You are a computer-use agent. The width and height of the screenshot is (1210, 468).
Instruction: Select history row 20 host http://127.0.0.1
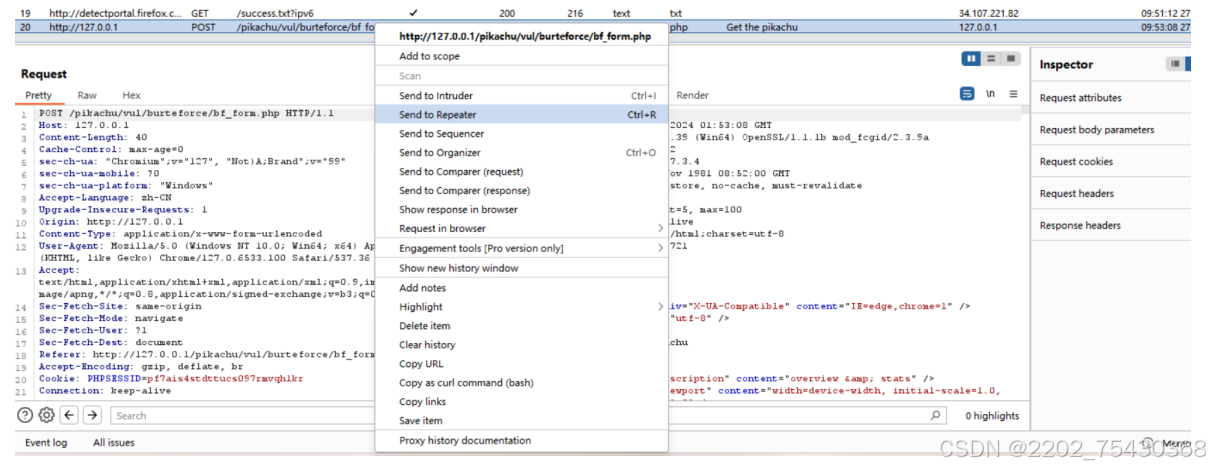[83, 27]
